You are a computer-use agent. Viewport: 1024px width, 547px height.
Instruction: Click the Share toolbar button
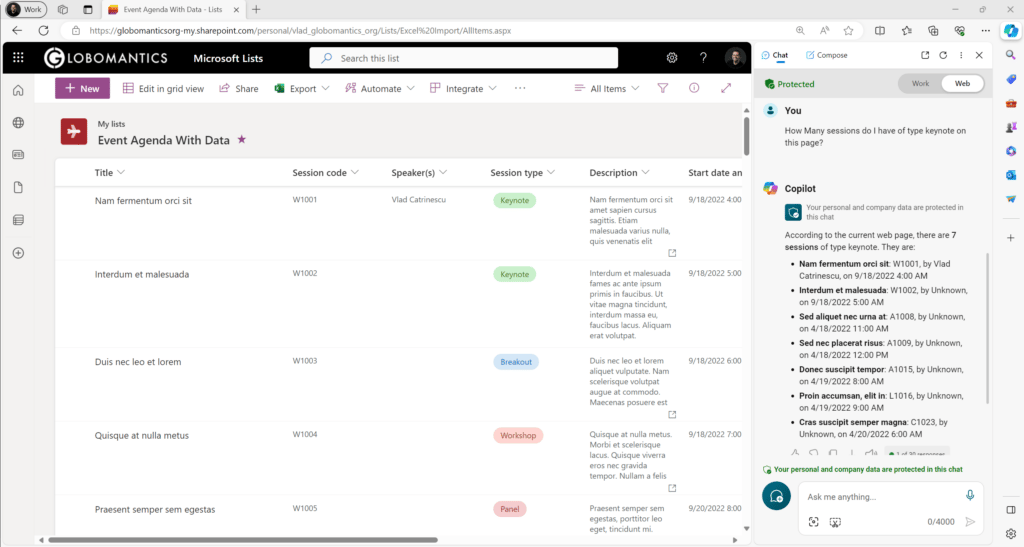pos(238,88)
